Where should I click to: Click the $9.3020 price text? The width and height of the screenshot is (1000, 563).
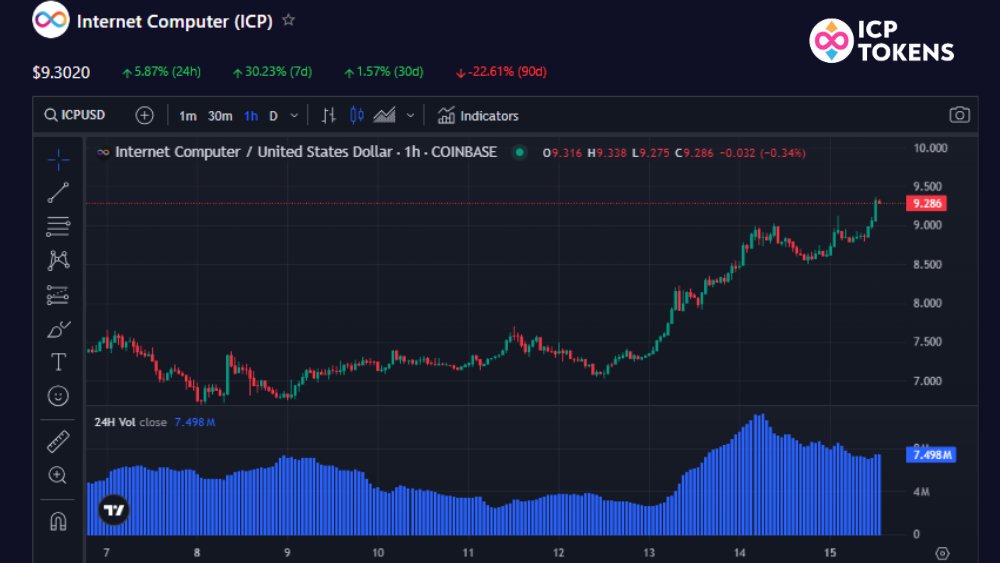(61, 72)
